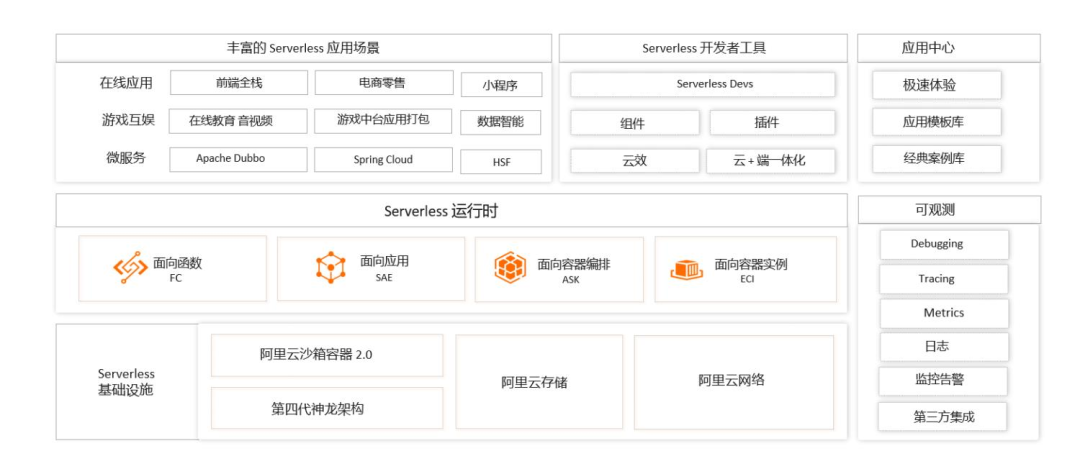Select the 插件 box
The width and height of the screenshot is (1080, 451).
(772, 123)
